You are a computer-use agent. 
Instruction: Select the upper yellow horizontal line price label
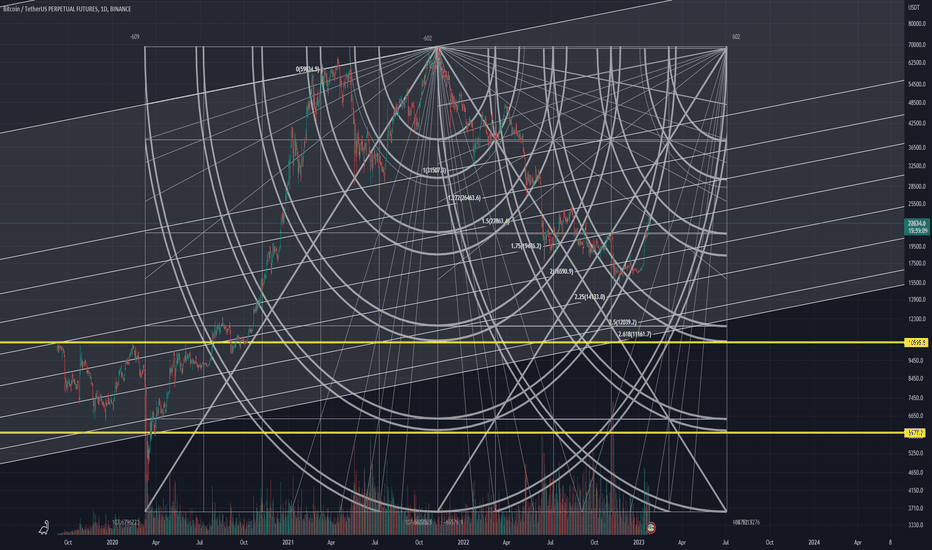915,342
